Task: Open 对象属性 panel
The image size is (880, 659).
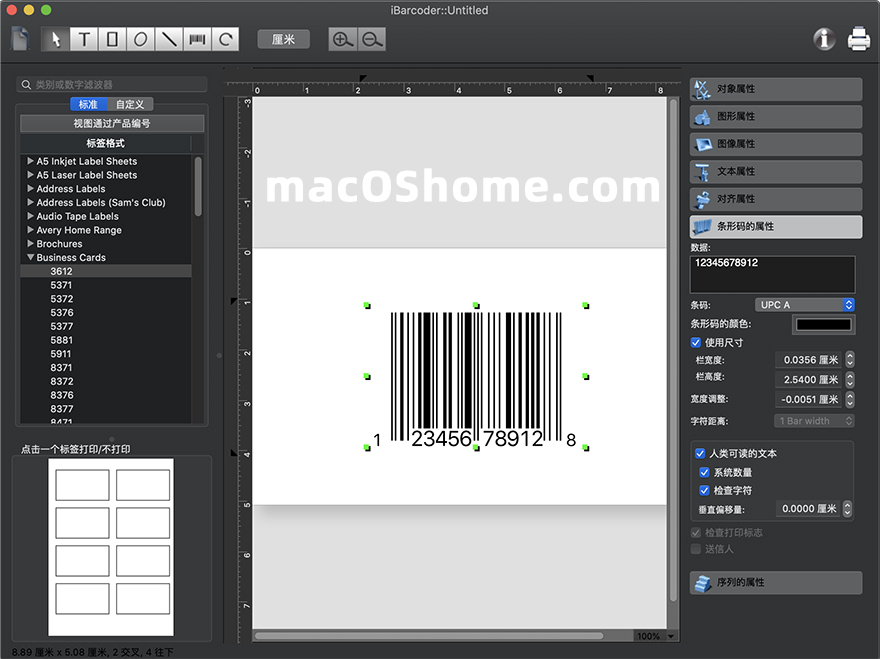Action: [776, 89]
